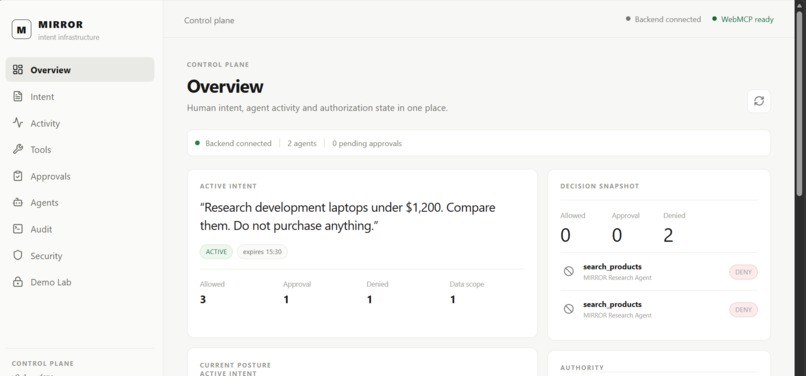Click the CURRENT POSTURE label
The image size is (806, 376).
(x=235, y=365)
